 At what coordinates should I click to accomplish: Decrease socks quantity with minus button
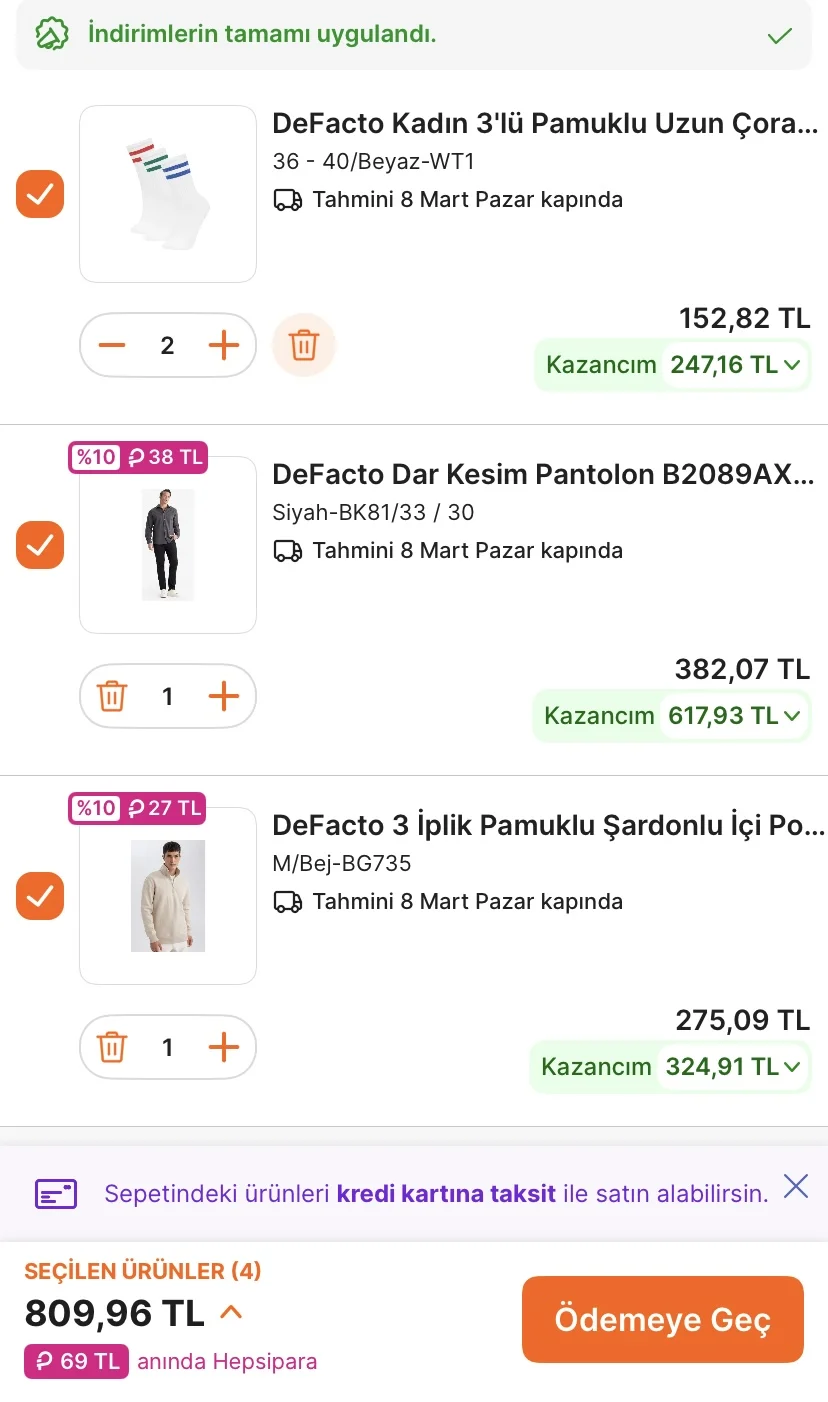click(x=112, y=346)
